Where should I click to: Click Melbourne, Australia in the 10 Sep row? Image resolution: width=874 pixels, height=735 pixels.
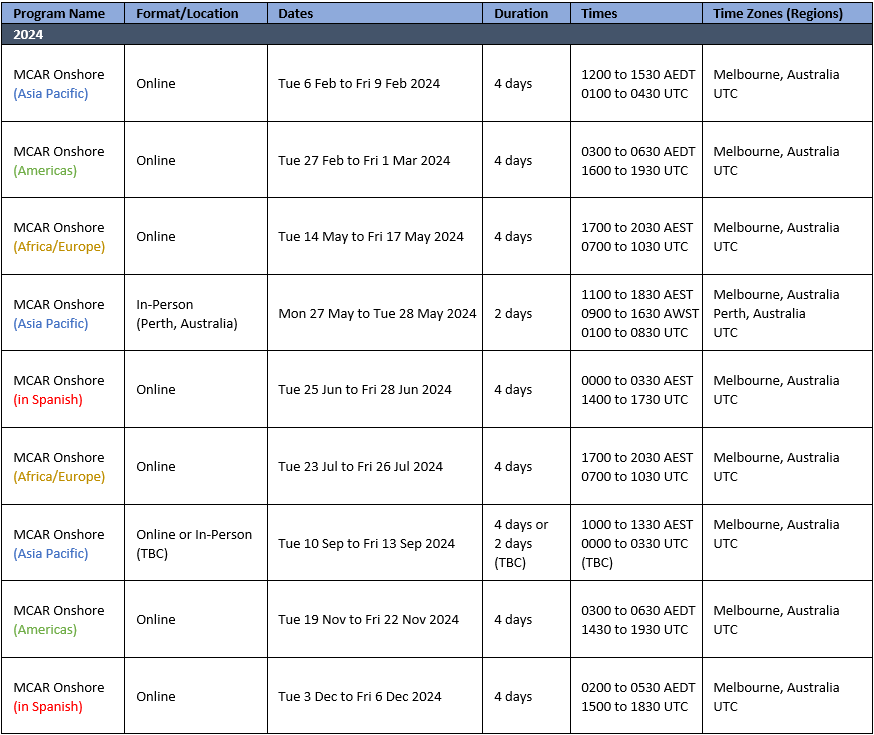pos(776,525)
